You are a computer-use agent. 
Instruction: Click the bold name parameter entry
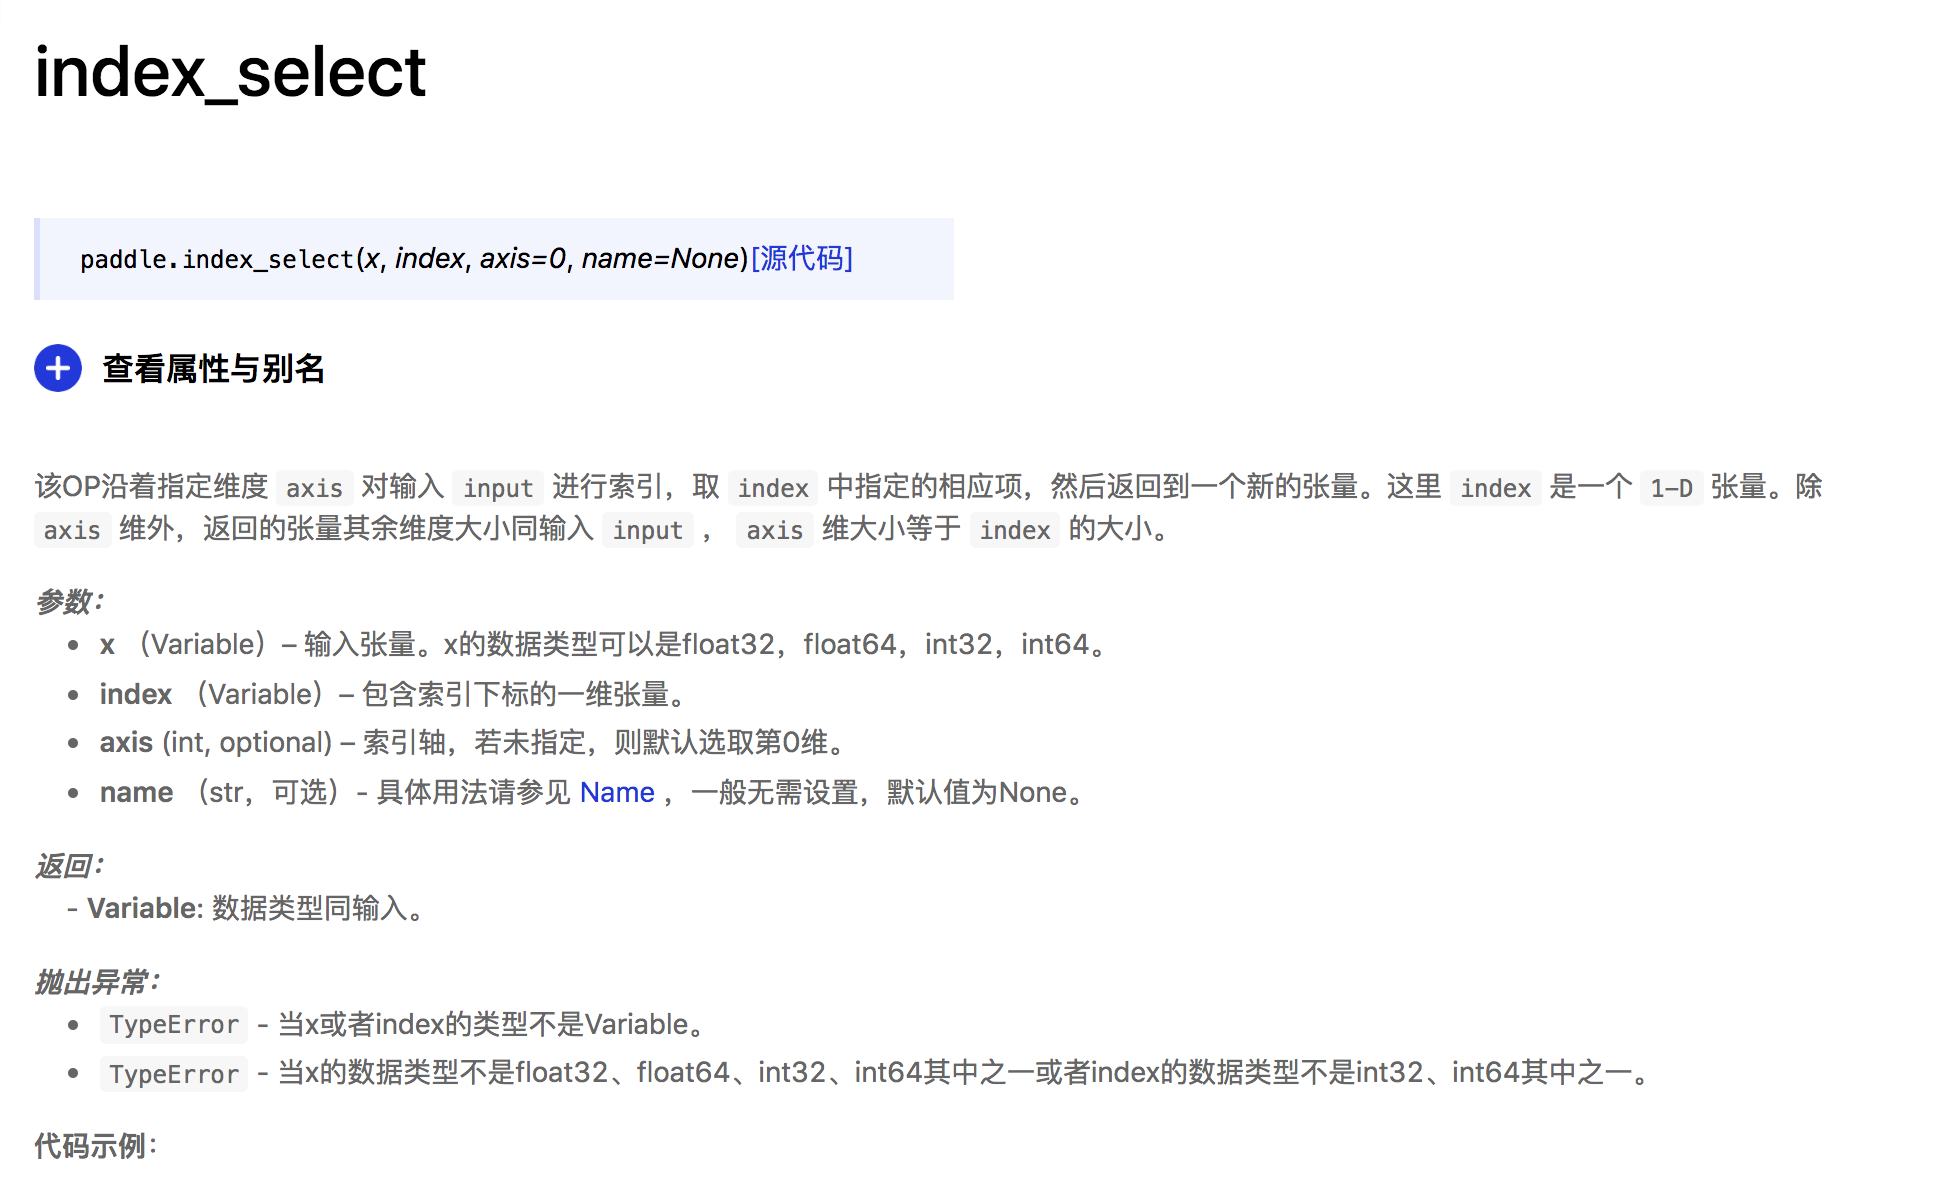pyautogui.click(x=136, y=792)
